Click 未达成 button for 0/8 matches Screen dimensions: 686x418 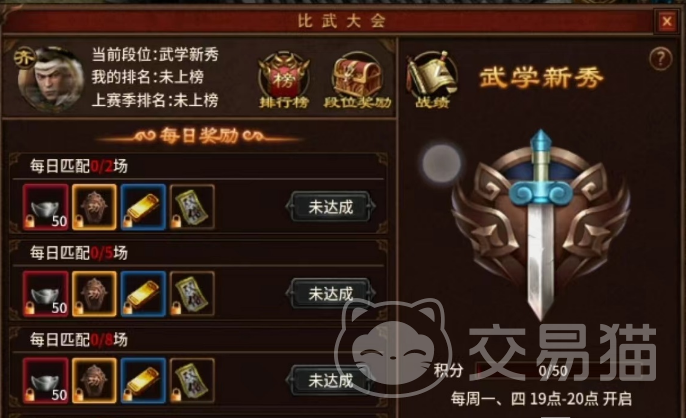331,380
